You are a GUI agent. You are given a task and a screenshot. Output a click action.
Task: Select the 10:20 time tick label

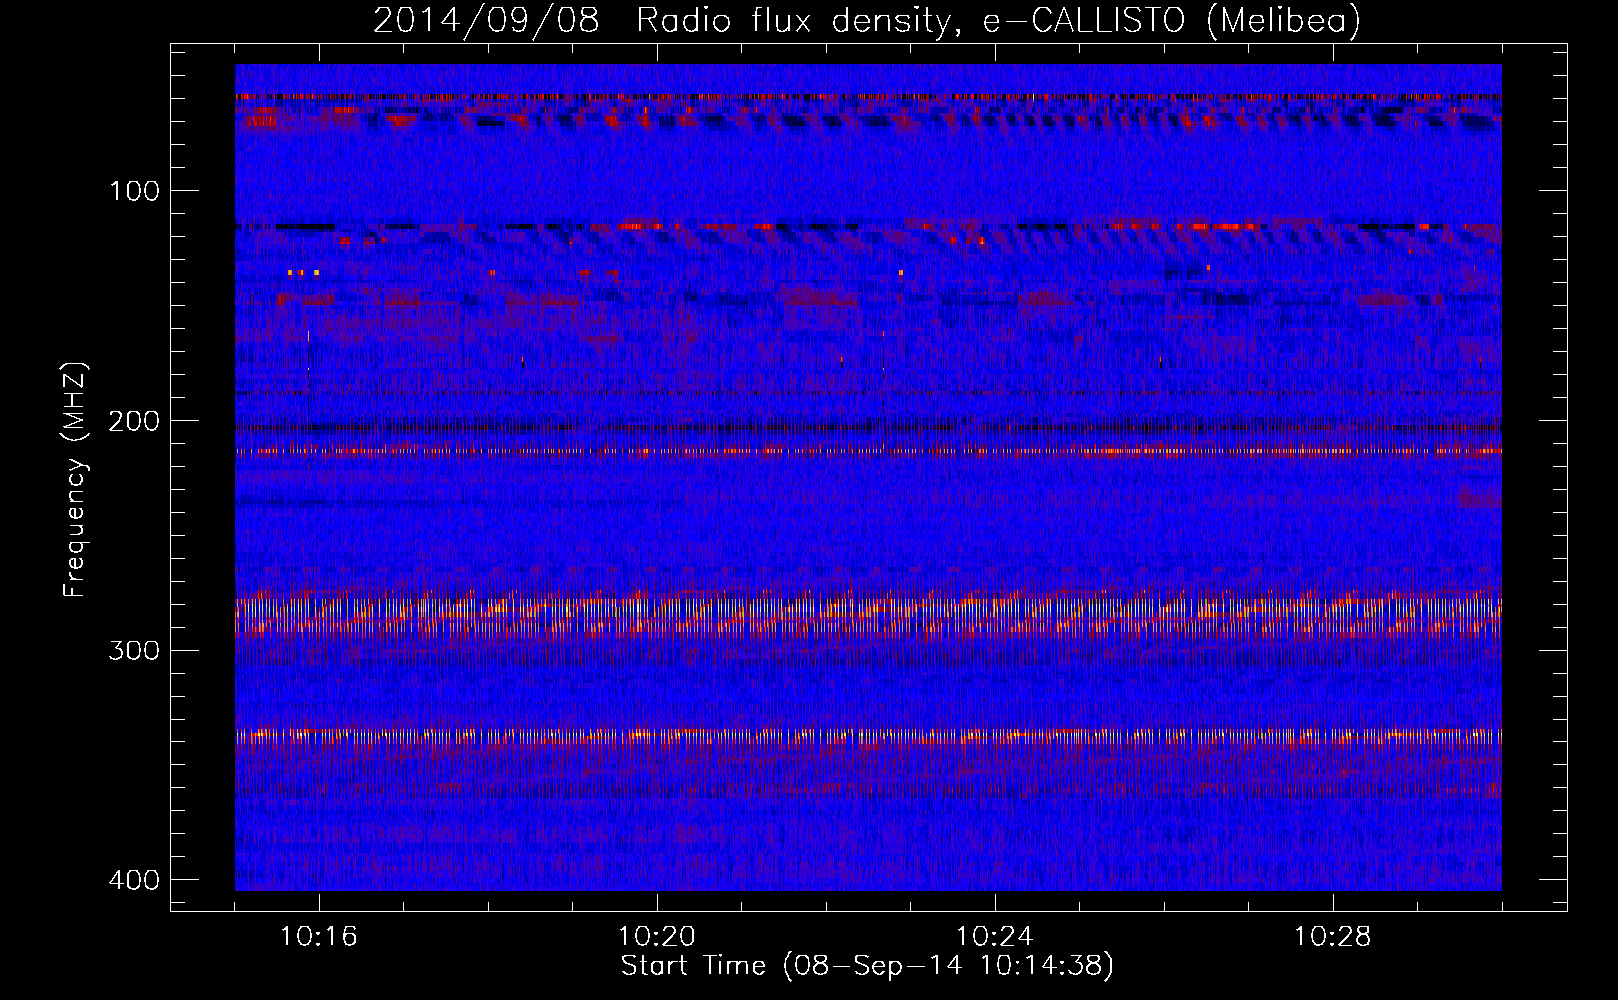[x=657, y=937]
